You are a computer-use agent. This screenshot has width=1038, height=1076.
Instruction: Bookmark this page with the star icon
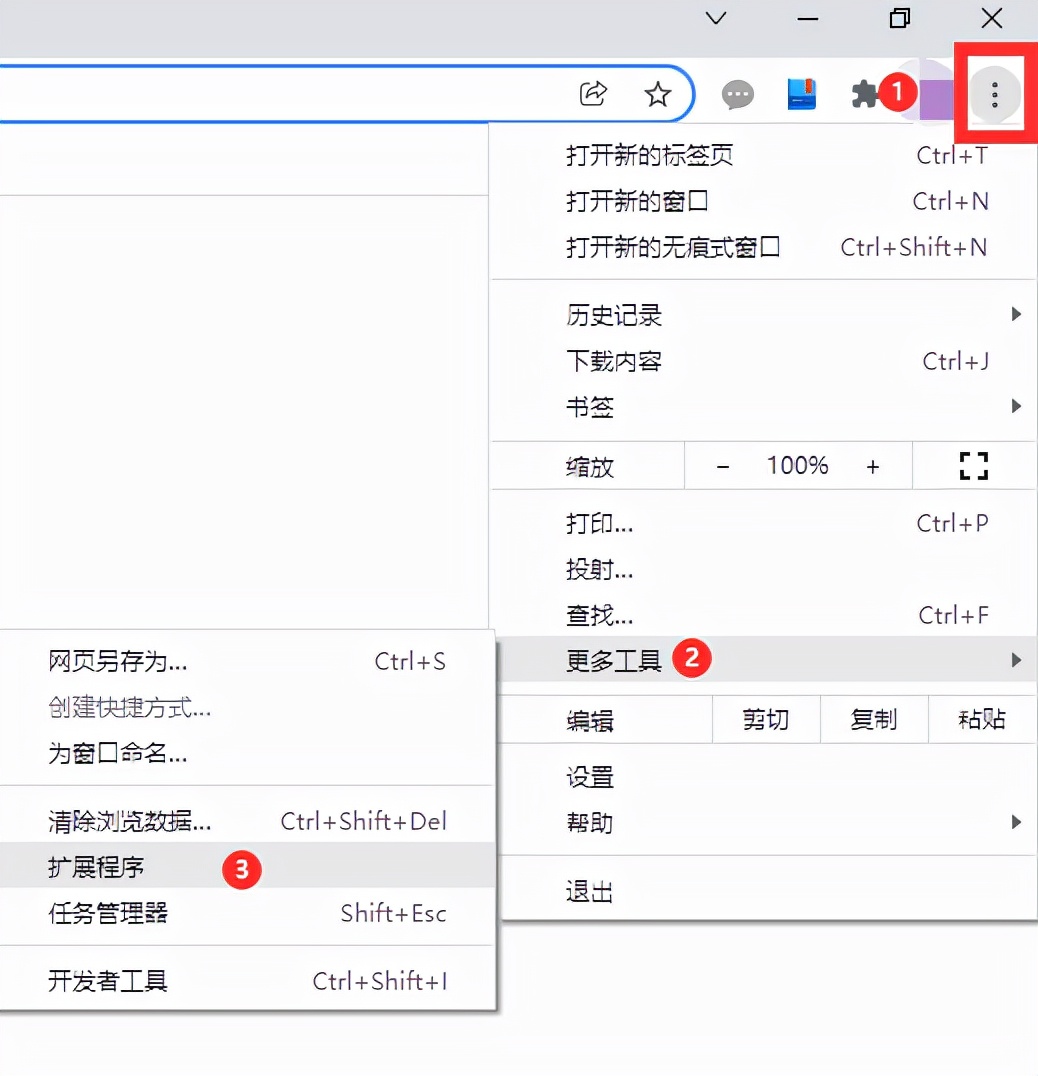(657, 94)
